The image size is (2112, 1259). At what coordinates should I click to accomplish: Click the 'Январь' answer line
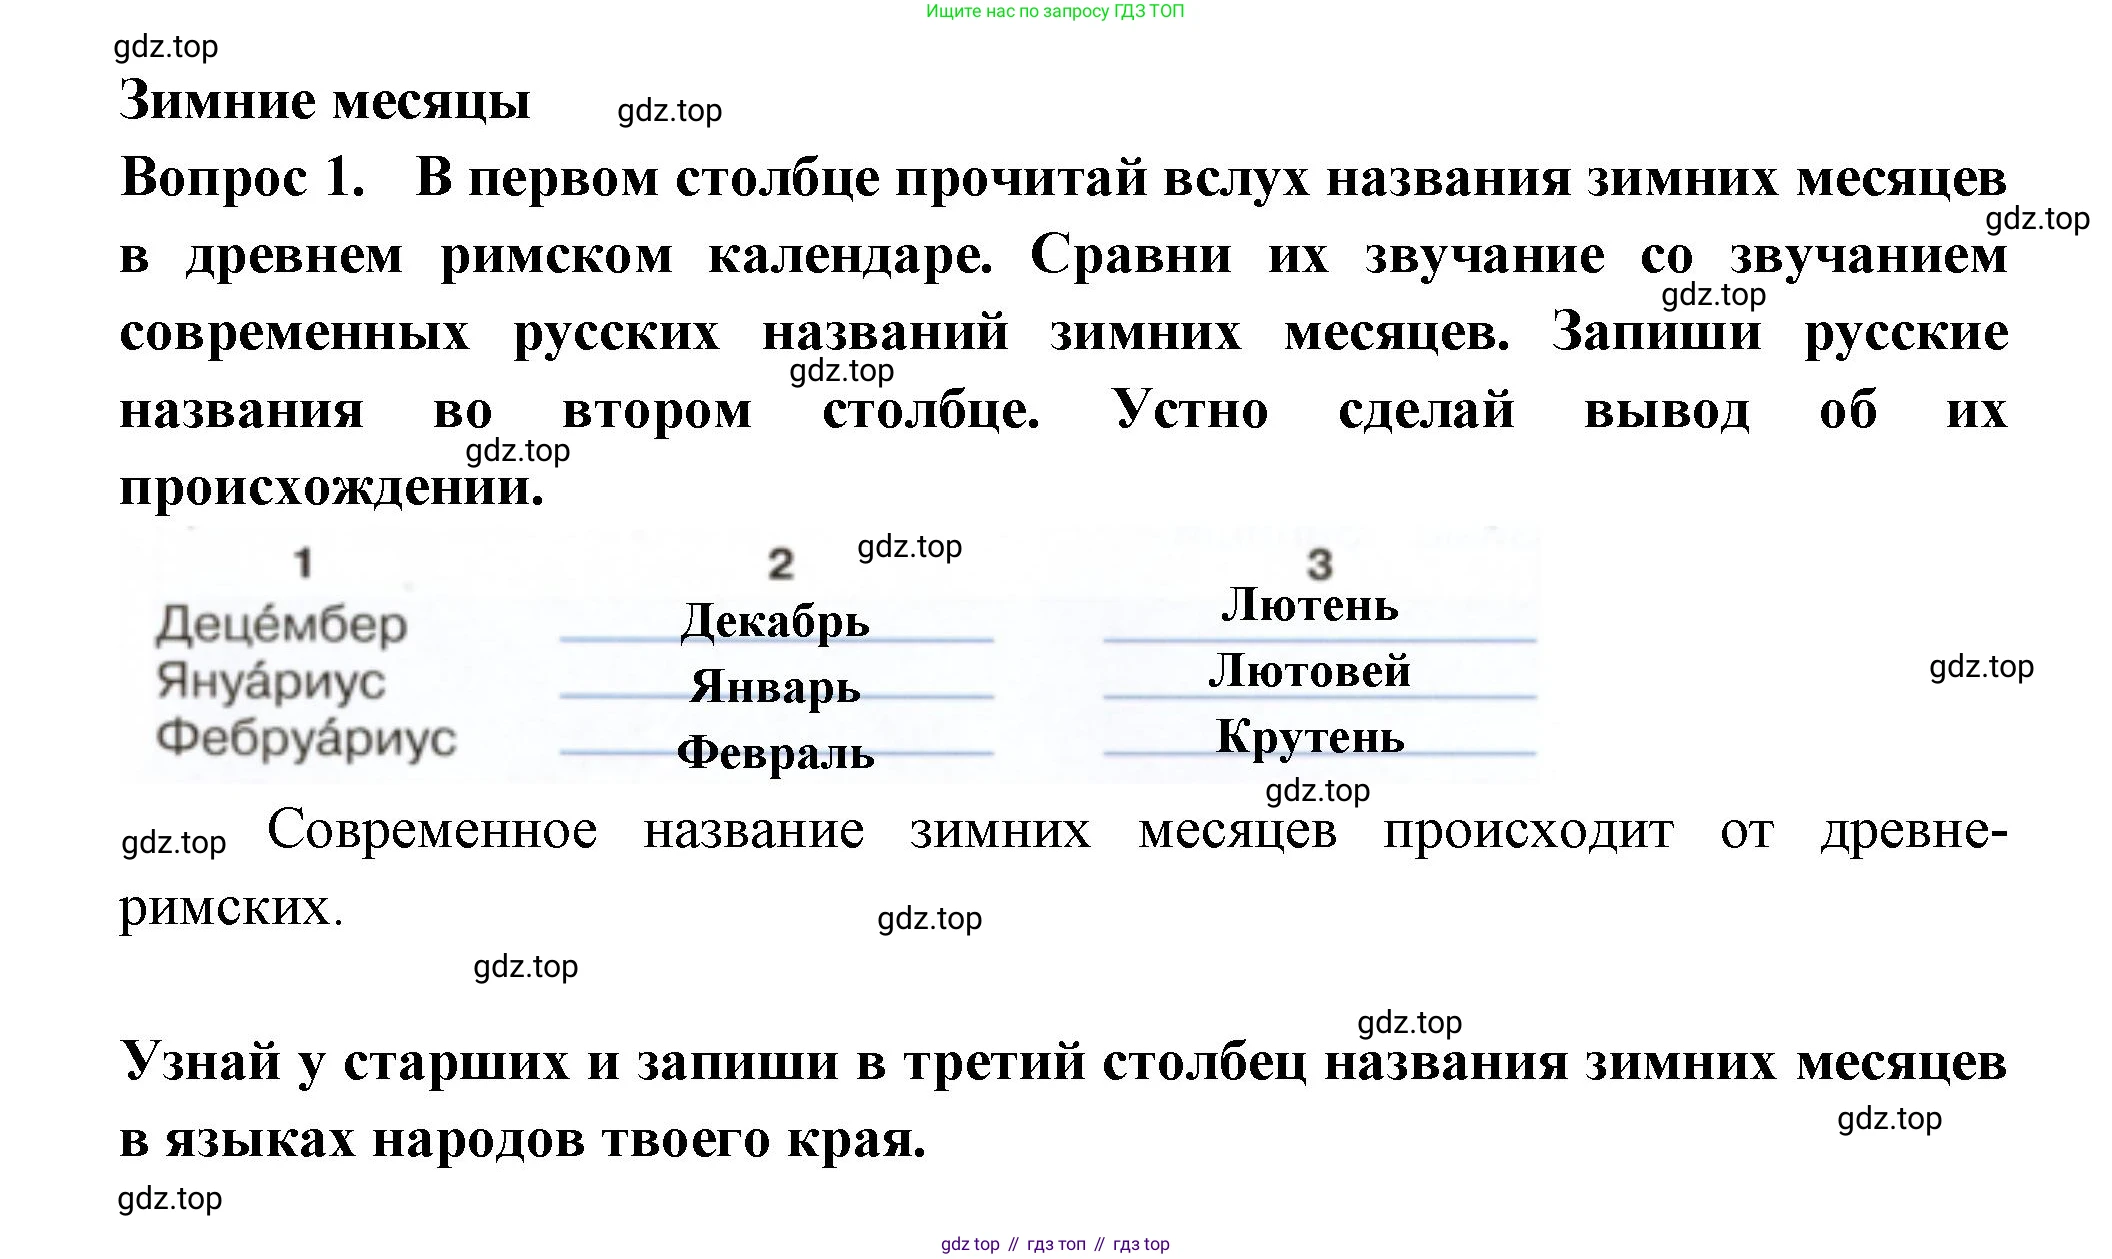pos(775,687)
